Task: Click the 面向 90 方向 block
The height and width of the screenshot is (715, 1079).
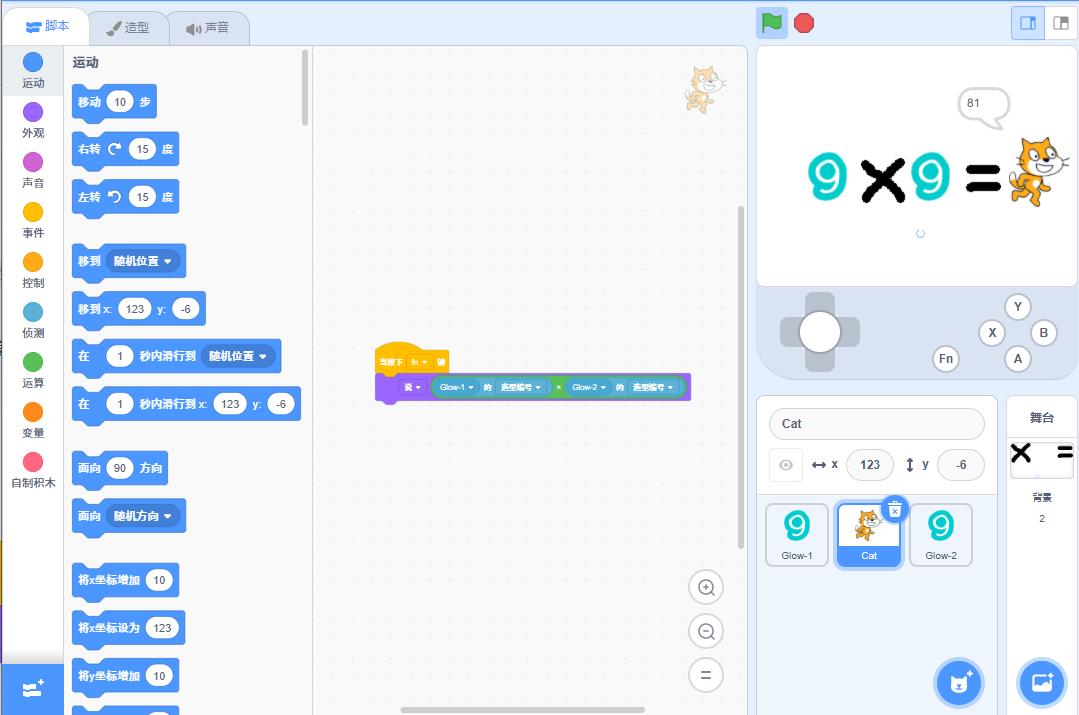Action: click(x=120, y=469)
